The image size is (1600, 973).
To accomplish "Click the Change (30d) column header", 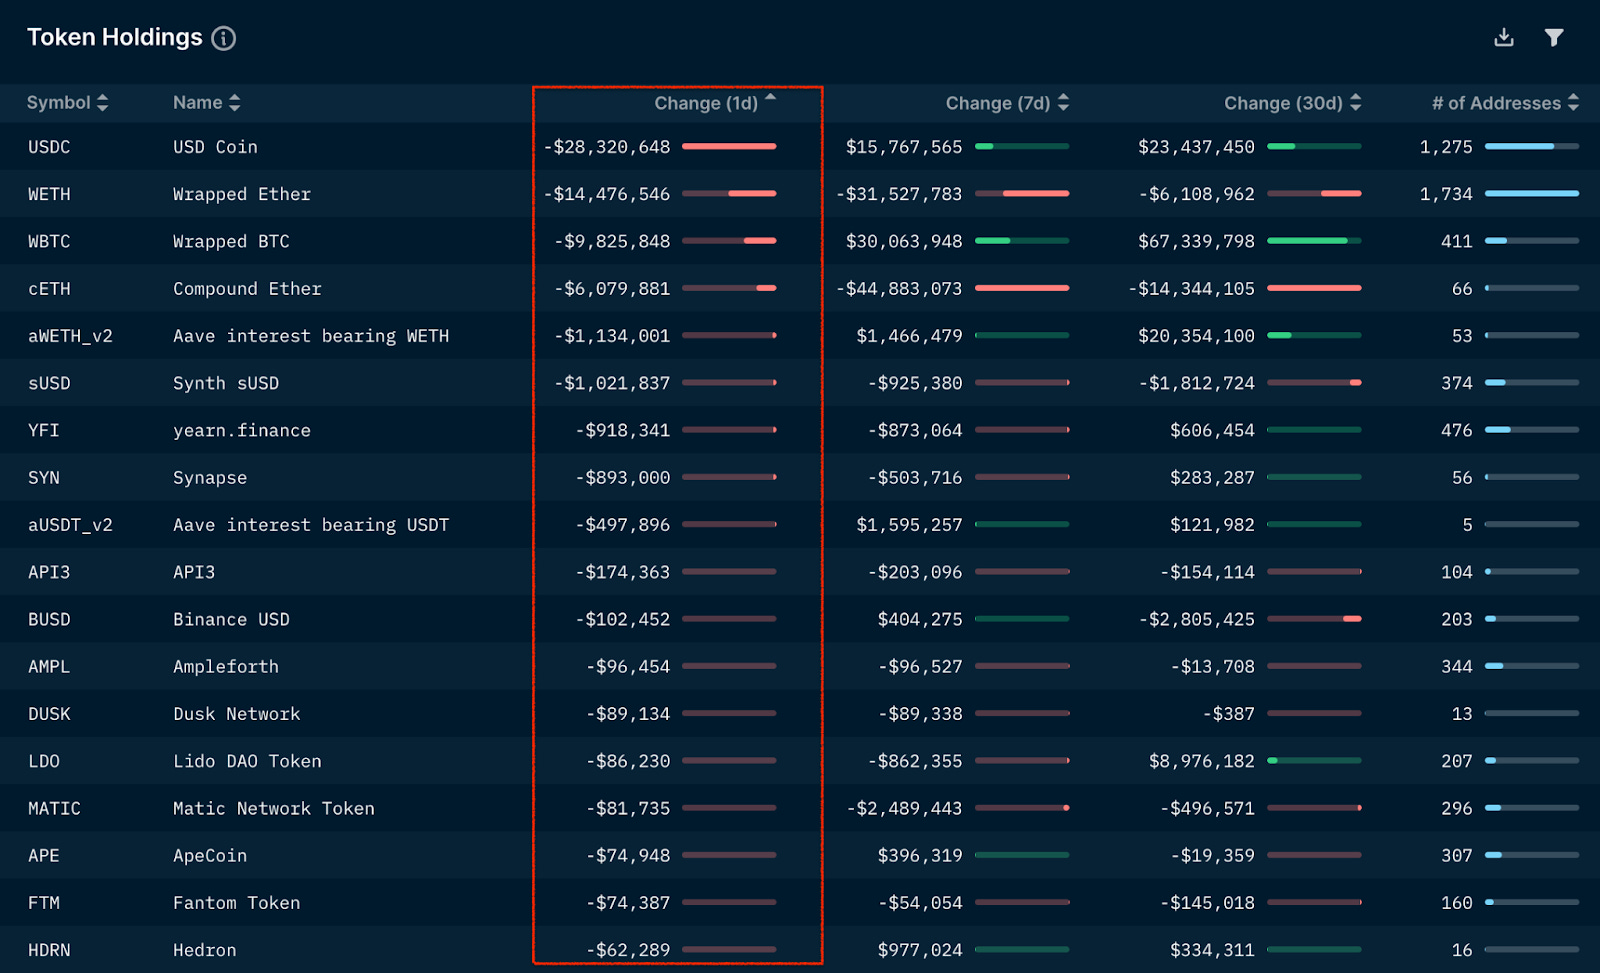I will [x=1283, y=103].
